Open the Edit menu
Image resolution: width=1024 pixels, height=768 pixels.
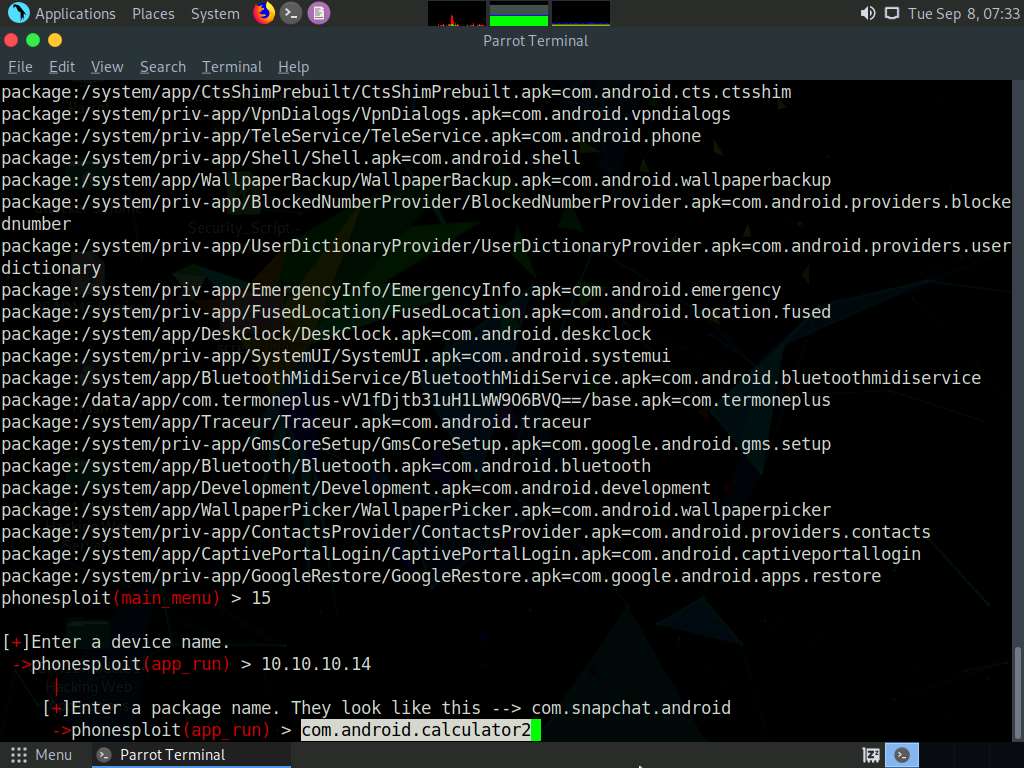click(x=61, y=67)
